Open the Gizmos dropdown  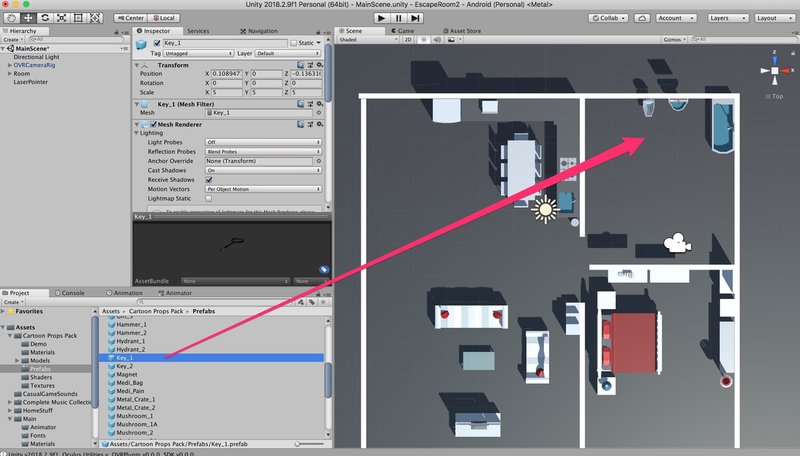674,39
